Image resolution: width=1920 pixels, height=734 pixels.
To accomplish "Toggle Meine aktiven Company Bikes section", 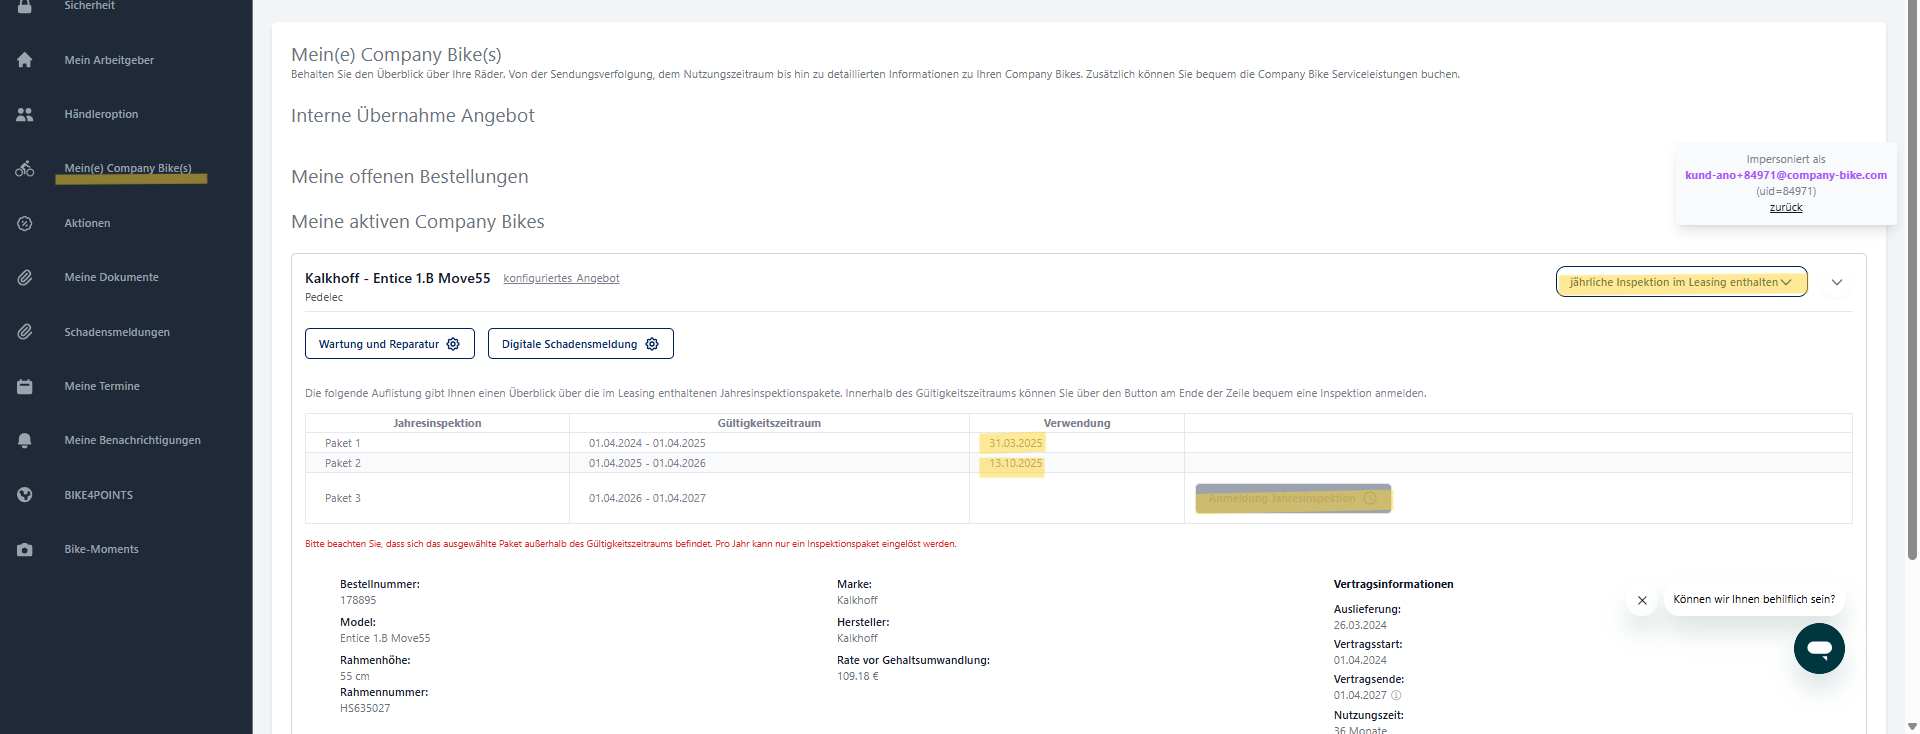I will coord(417,221).
